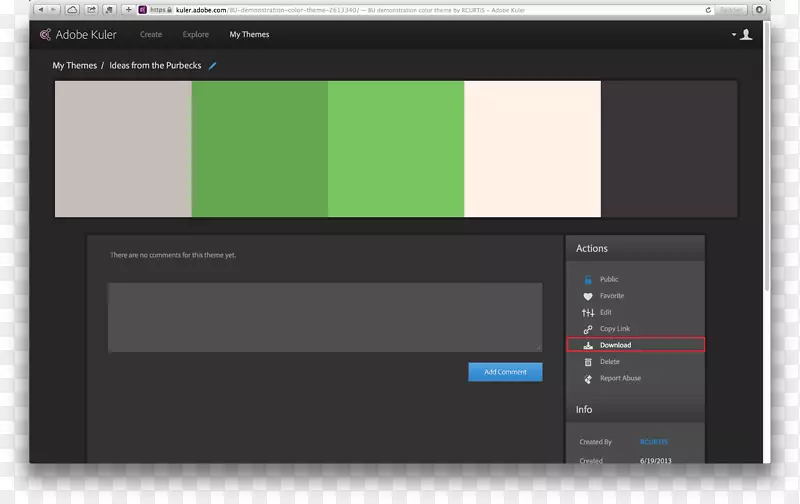Viewport: 800px width, 504px height.
Task: Click the browser back arrow button
Action: pos(41,9)
